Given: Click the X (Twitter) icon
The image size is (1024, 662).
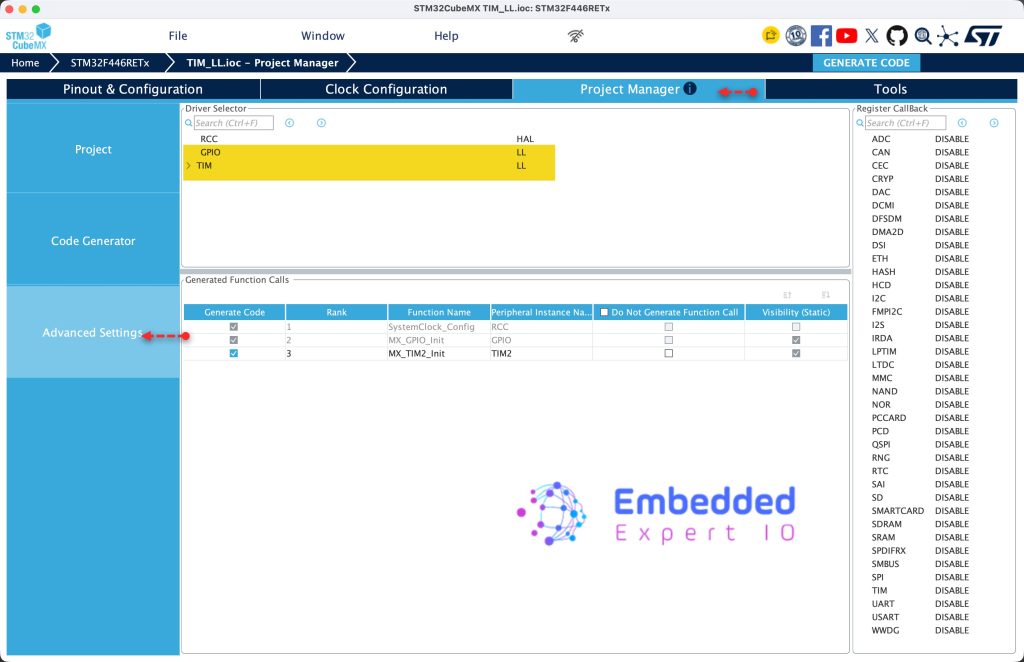Looking at the screenshot, I should coord(872,36).
